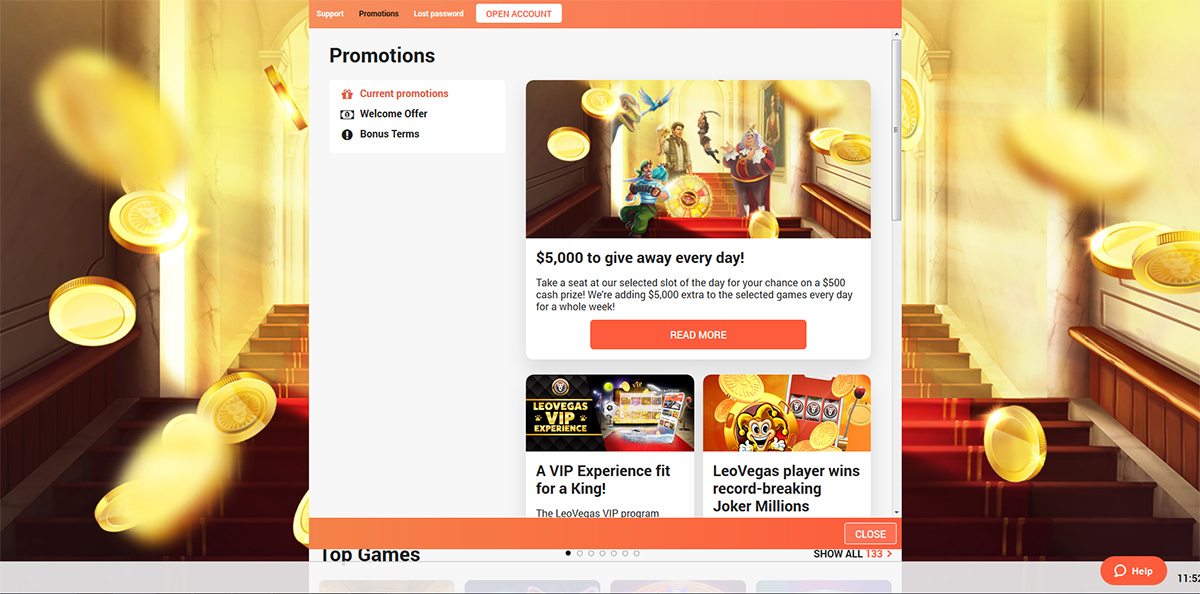Select the third carousel dot indicator
The image size is (1200, 594).
[591, 553]
